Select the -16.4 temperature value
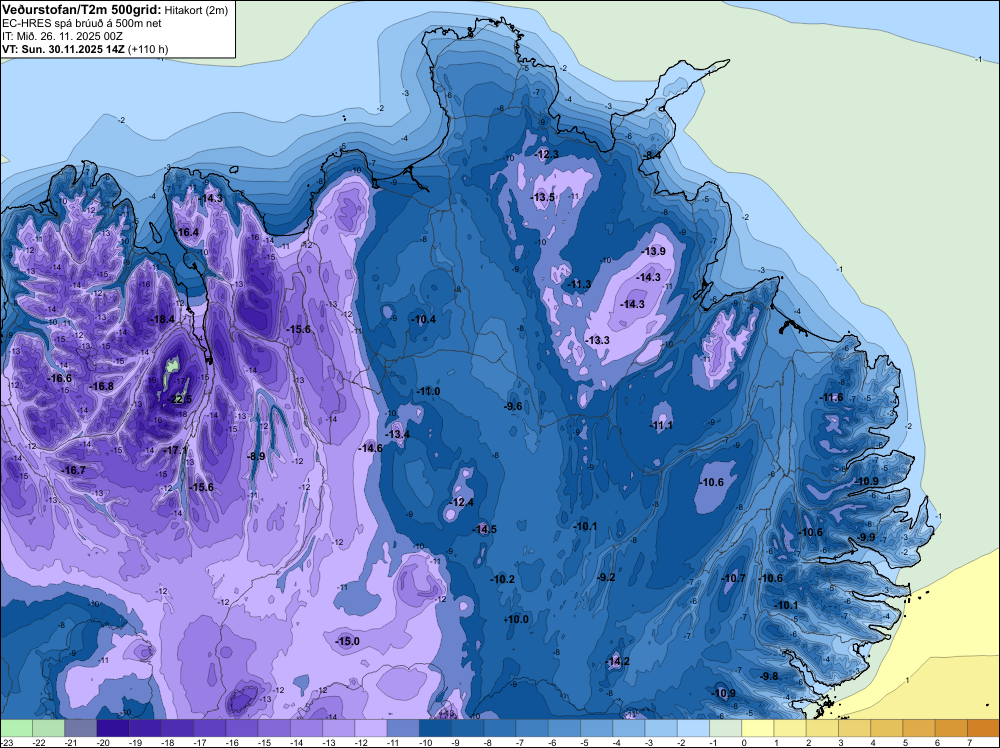 pos(187,232)
